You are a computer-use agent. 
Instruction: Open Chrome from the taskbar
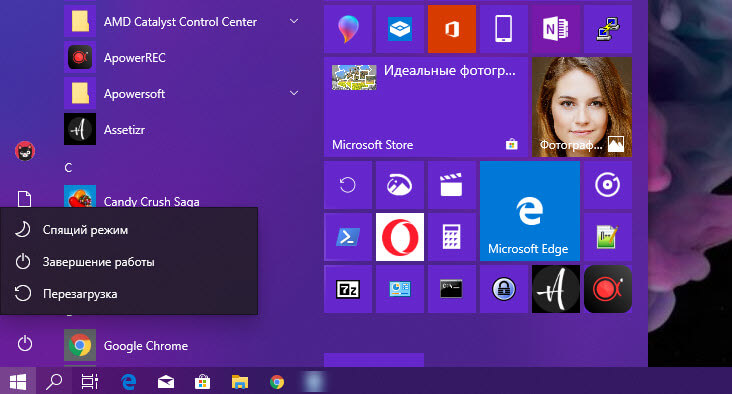click(277, 382)
